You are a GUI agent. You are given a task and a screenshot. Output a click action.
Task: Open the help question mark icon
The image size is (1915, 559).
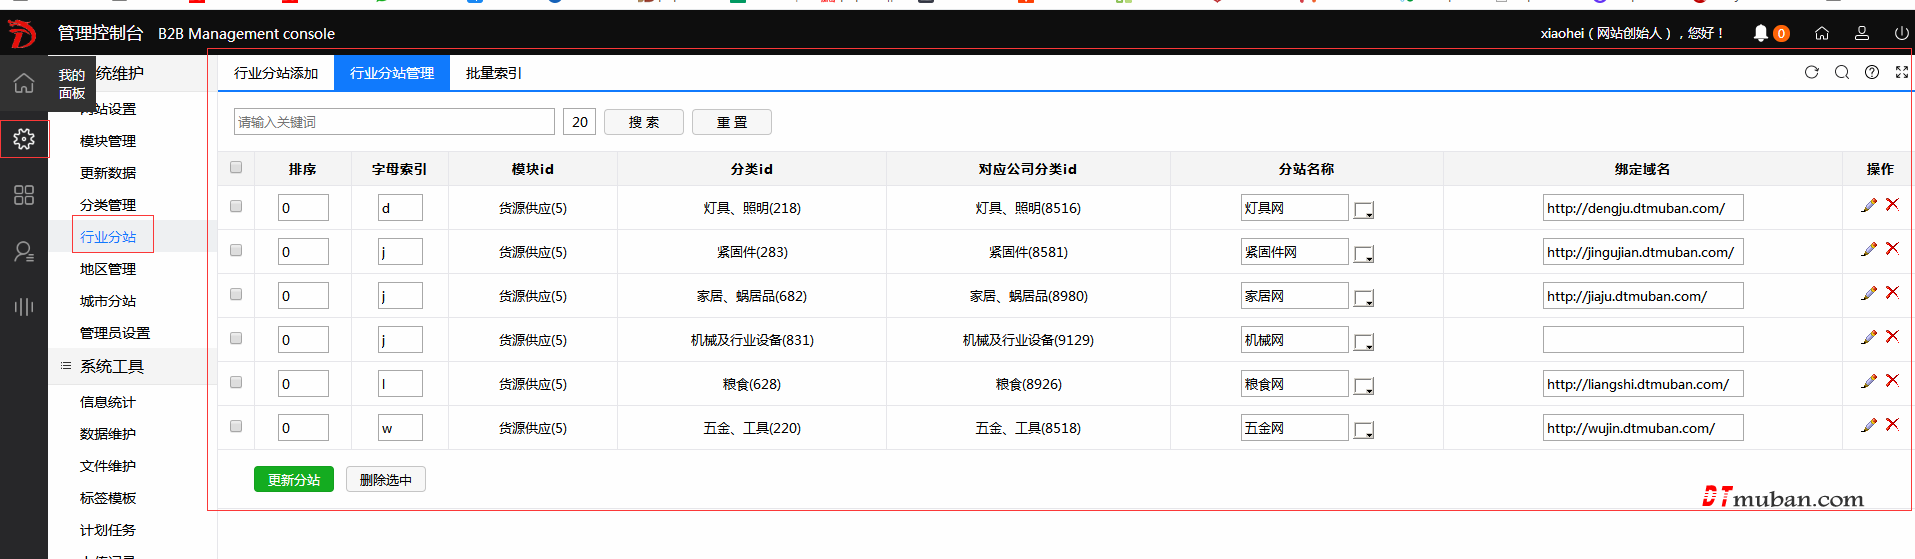point(1871,72)
